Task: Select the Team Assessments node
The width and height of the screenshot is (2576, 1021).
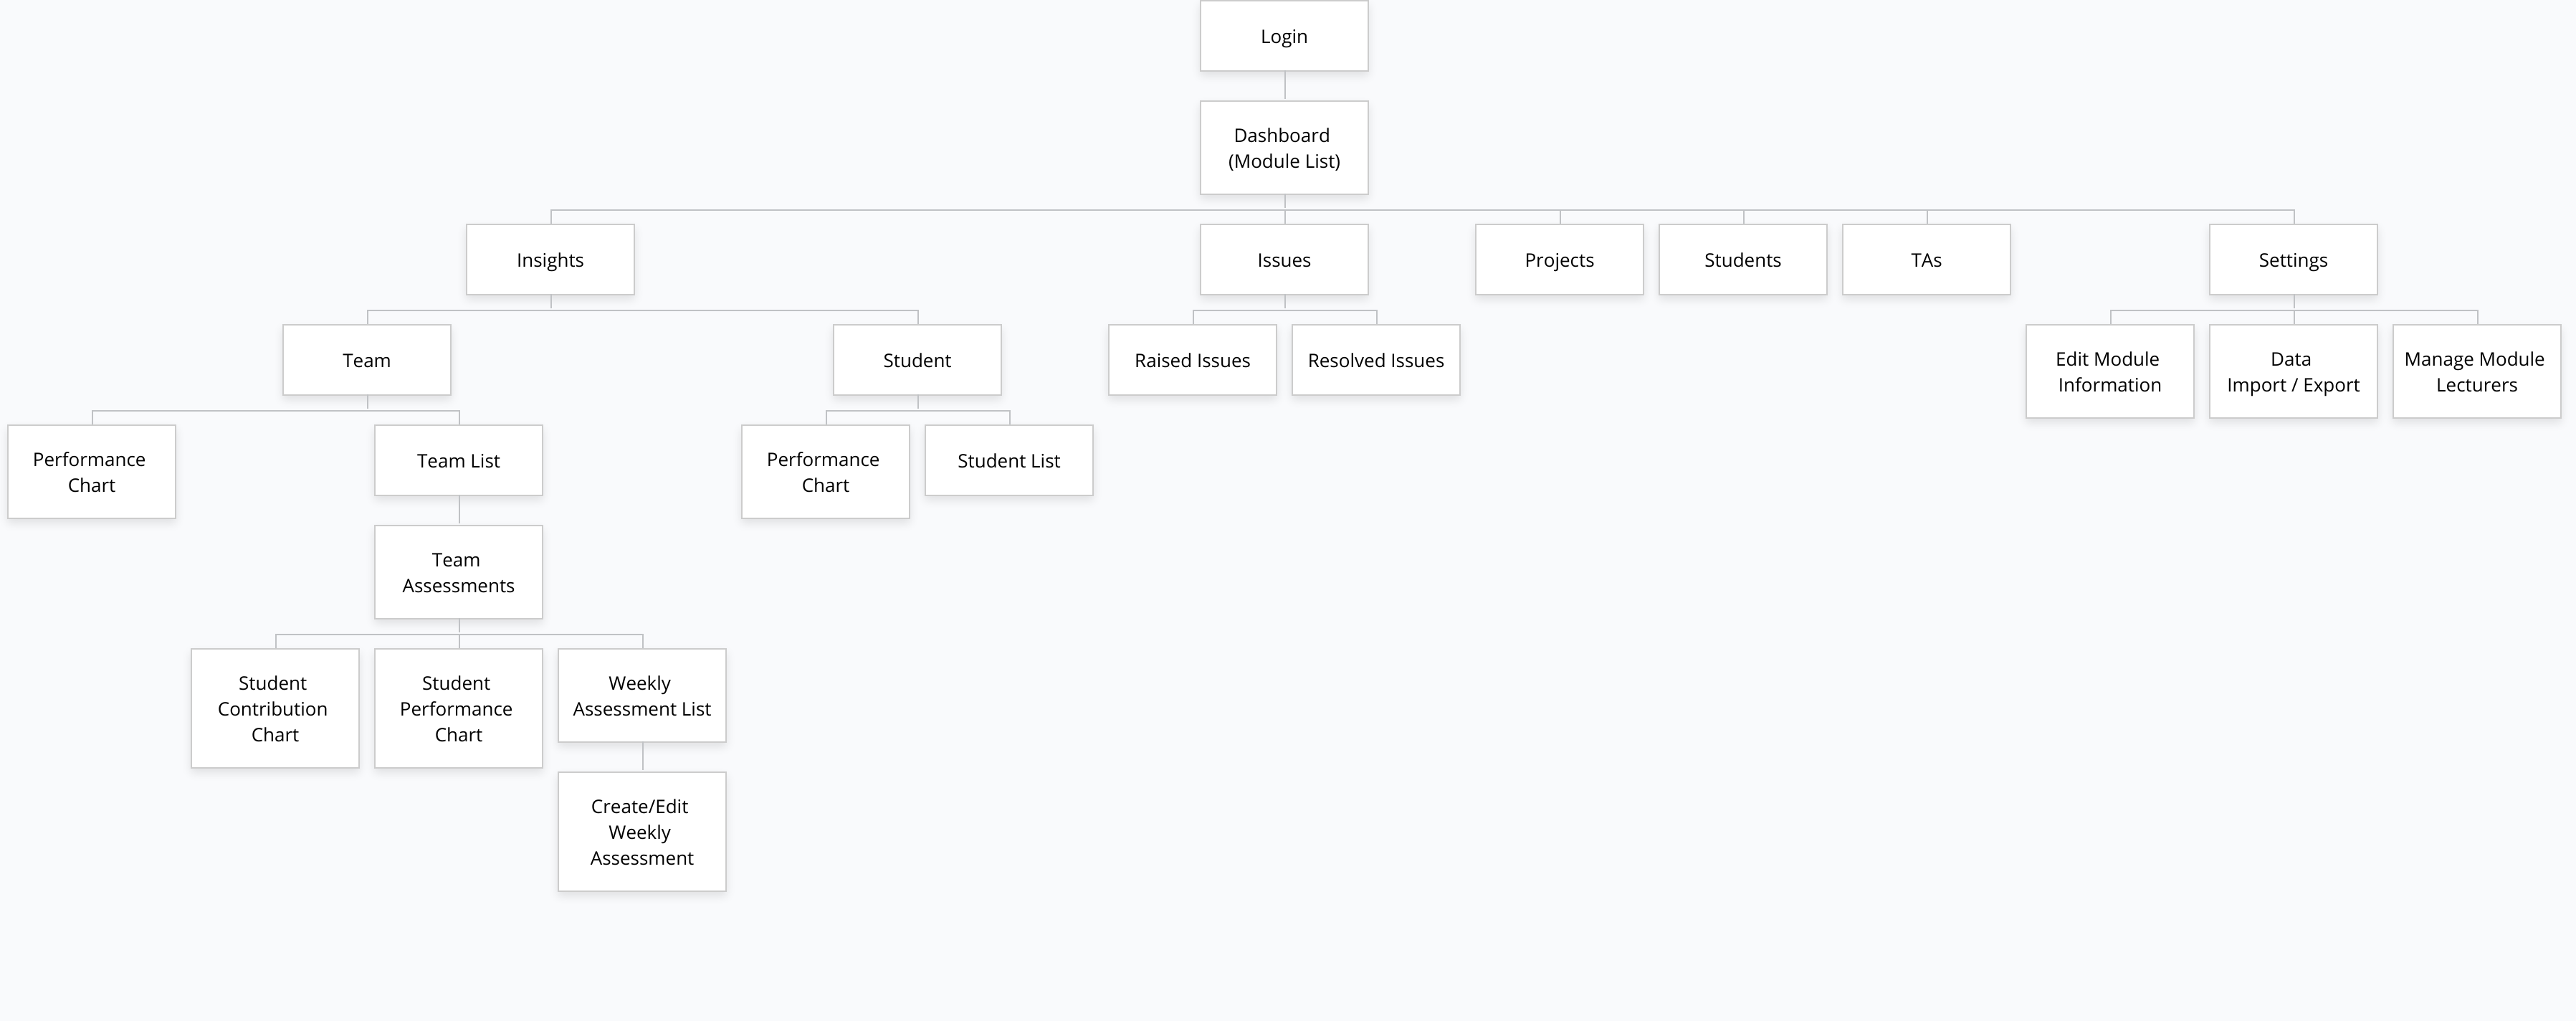Action: pyautogui.click(x=459, y=572)
